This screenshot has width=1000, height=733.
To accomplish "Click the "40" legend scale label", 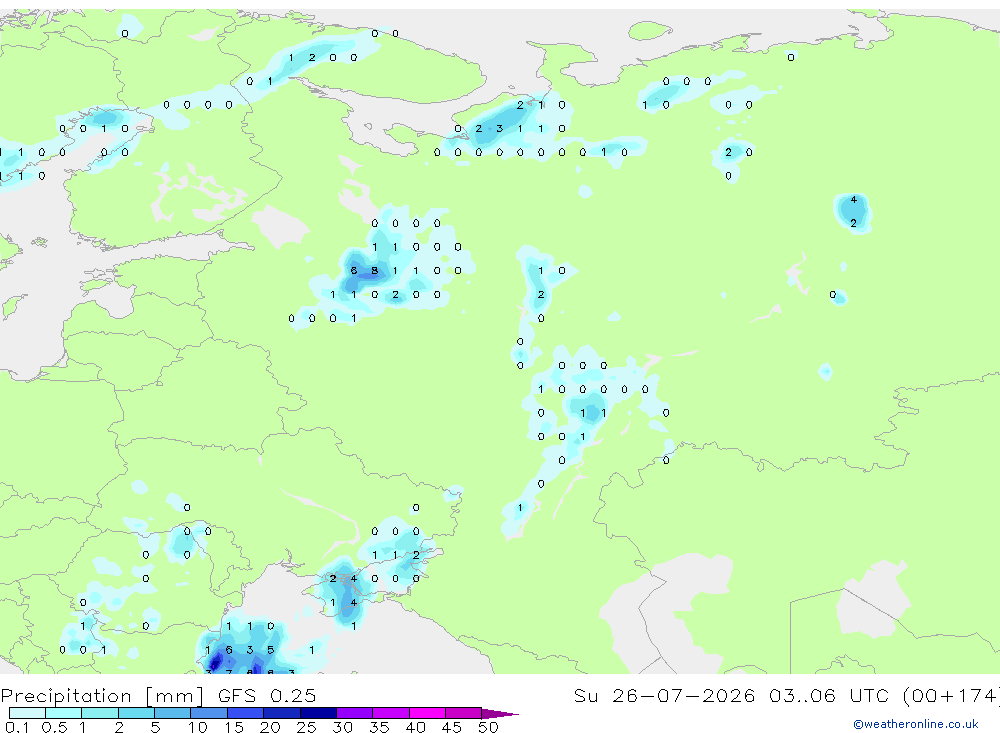I will pyautogui.click(x=416, y=727).
